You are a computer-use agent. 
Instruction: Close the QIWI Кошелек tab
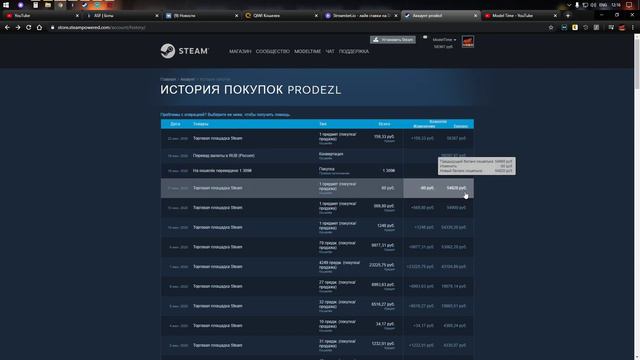point(316,16)
